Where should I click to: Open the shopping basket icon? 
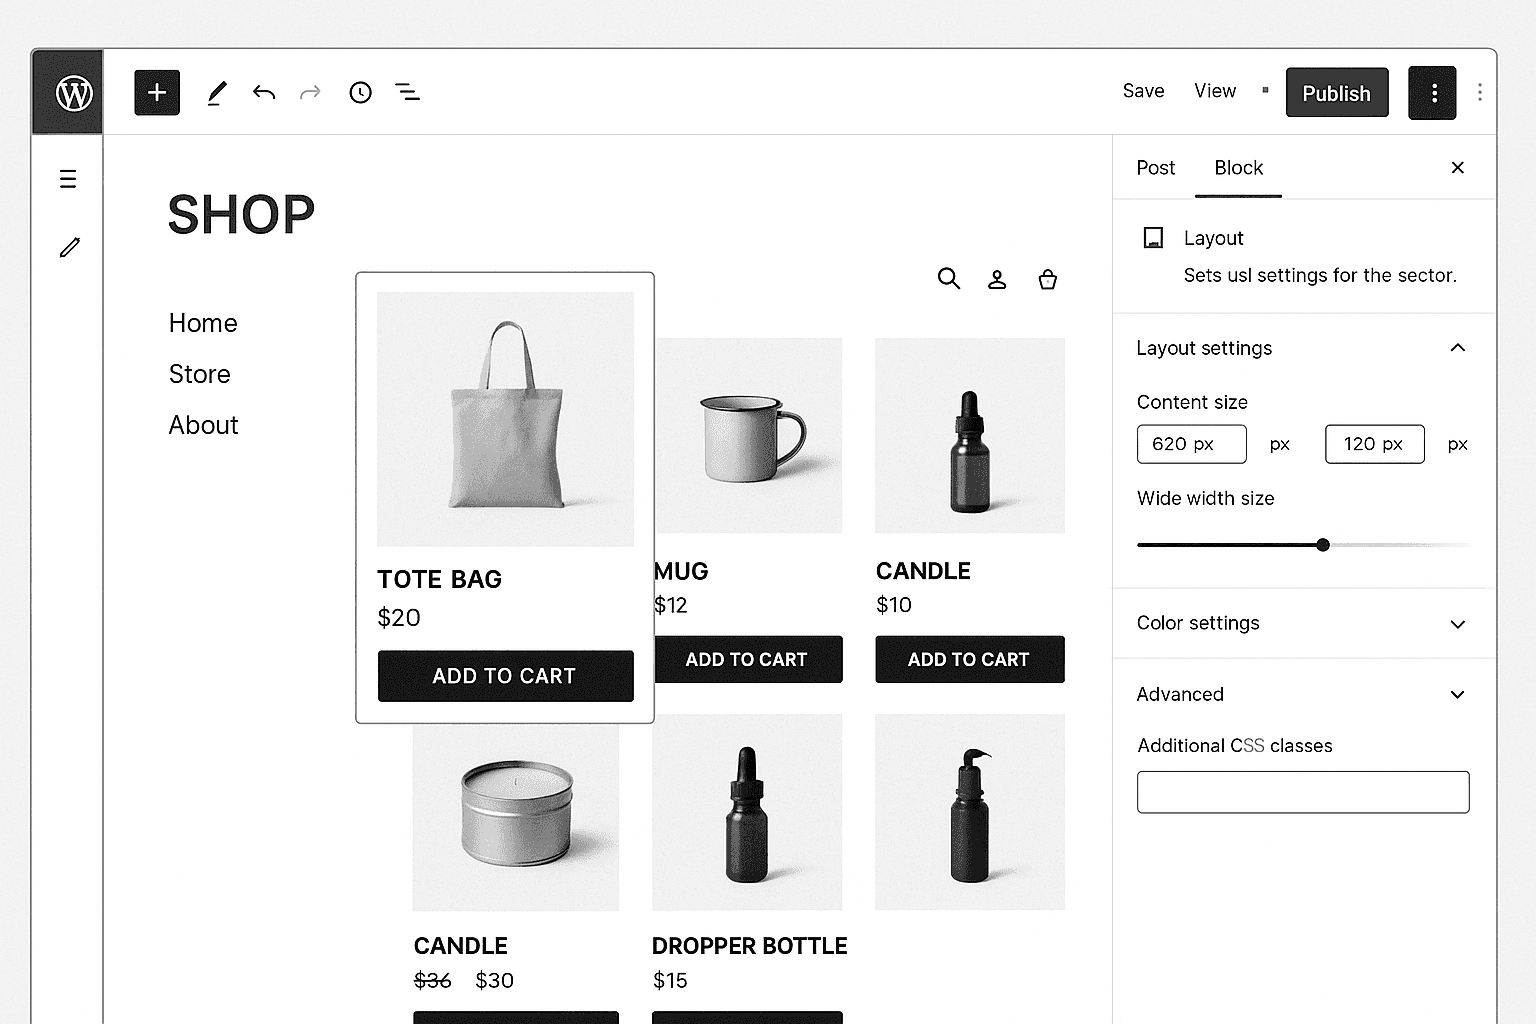tap(1047, 280)
